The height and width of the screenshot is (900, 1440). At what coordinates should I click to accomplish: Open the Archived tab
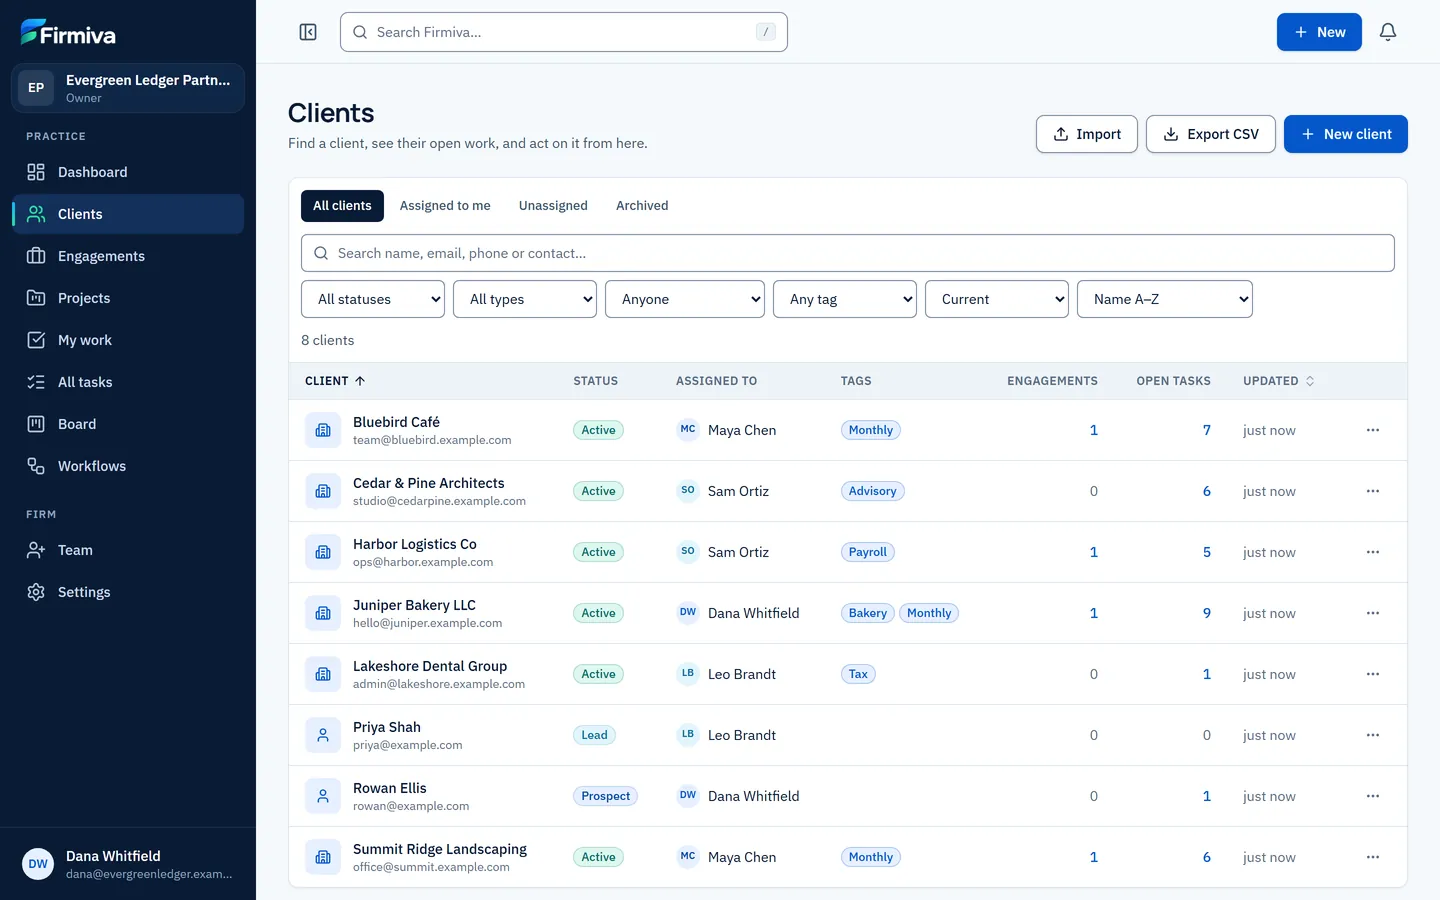click(642, 206)
